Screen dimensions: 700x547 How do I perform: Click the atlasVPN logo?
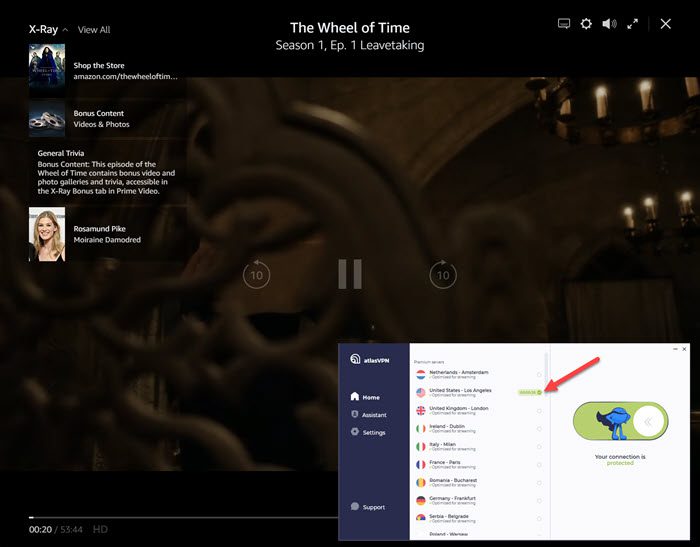(370, 359)
